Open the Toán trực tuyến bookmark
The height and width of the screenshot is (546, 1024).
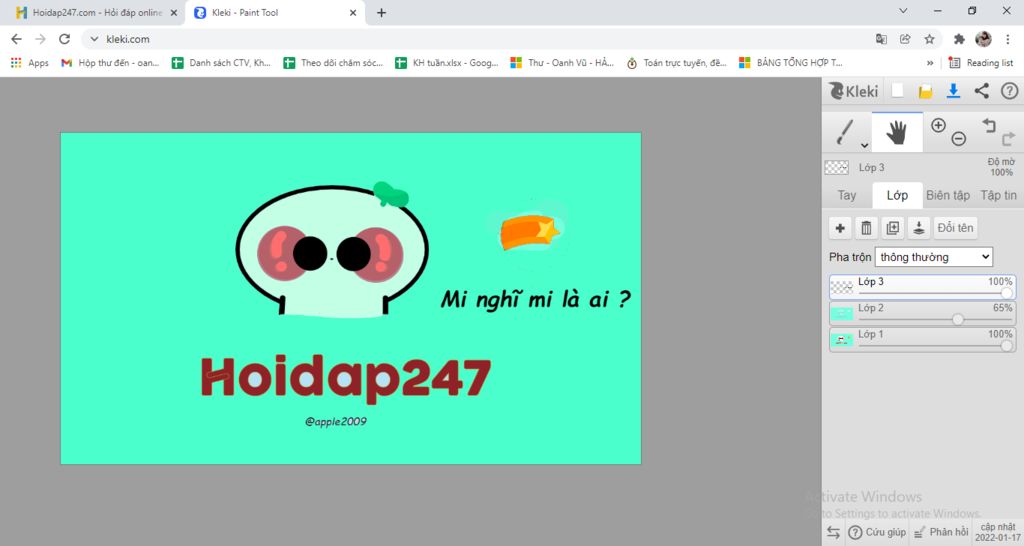click(677, 63)
